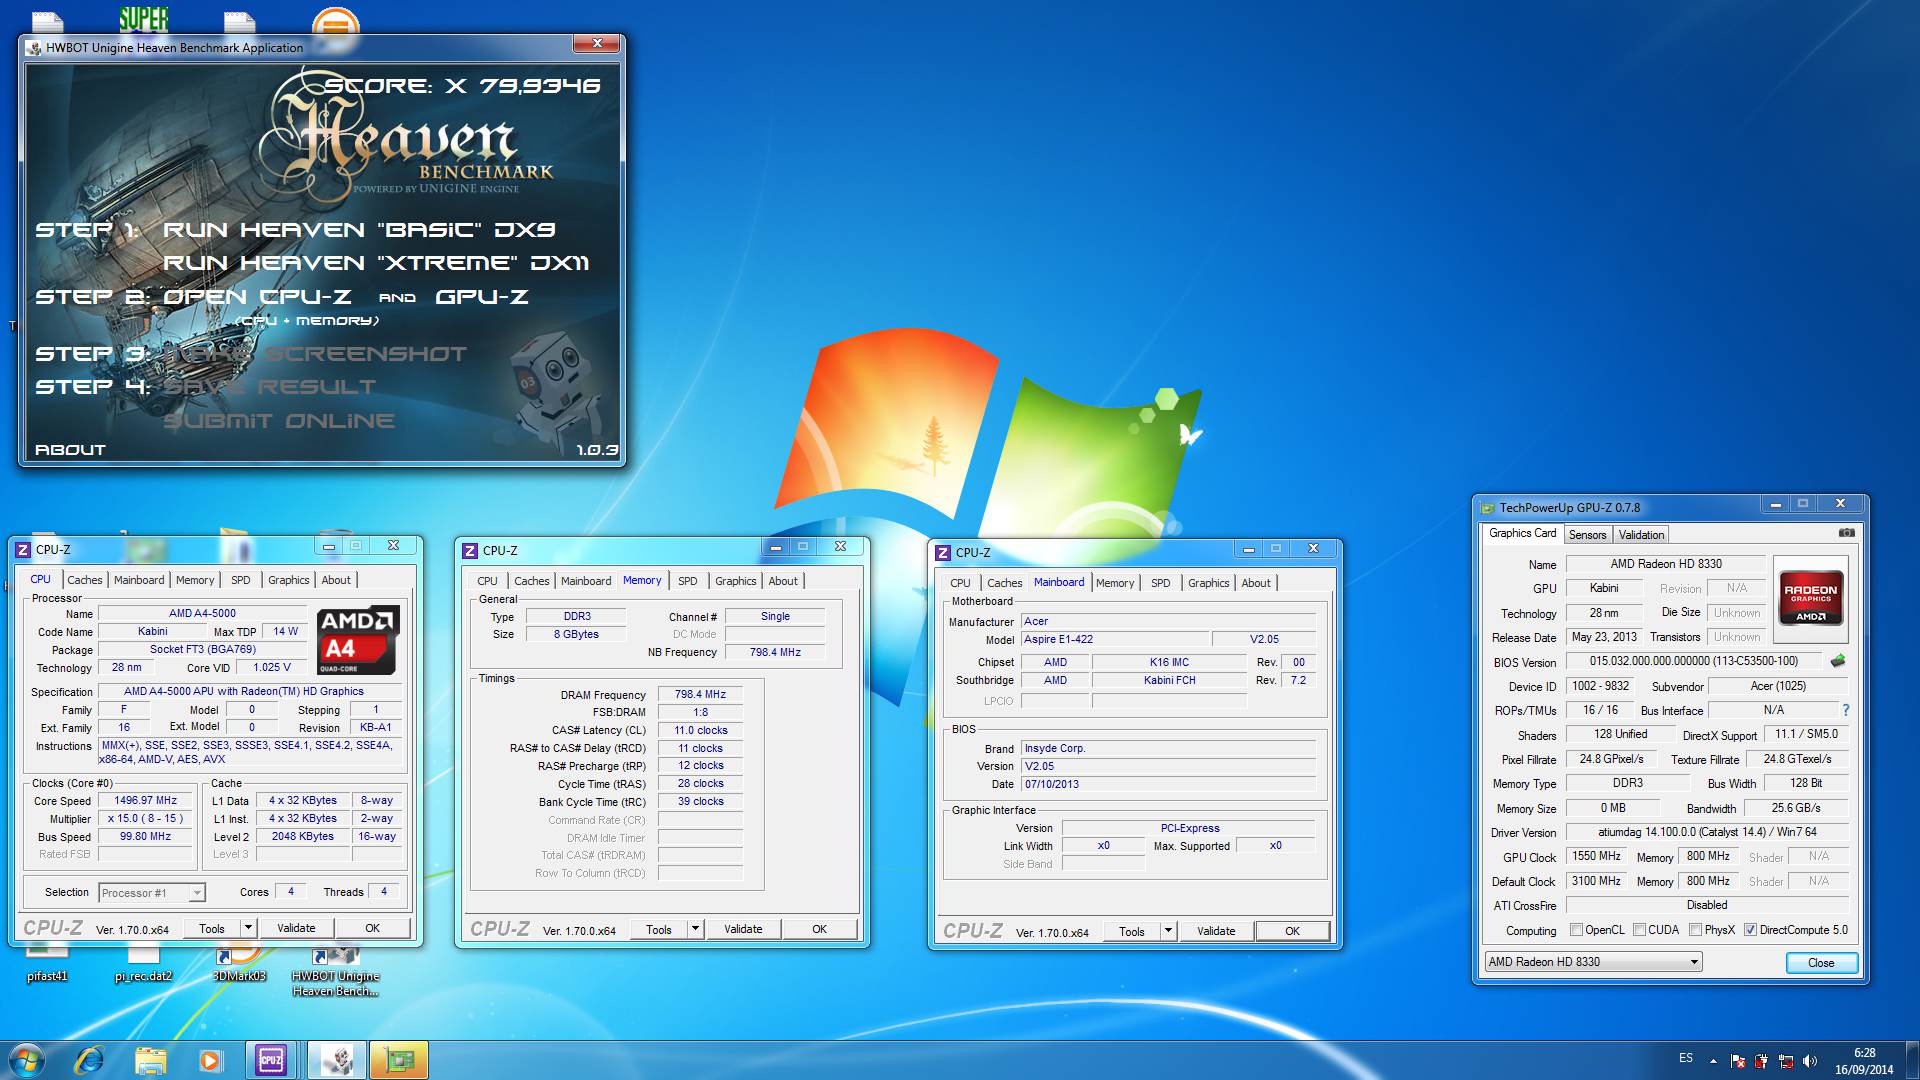The height and width of the screenshot is (1080, 1920).
Task: Open Graphics tab in CPU-Z Mainboard window
Action: (x=1209, y=583)
